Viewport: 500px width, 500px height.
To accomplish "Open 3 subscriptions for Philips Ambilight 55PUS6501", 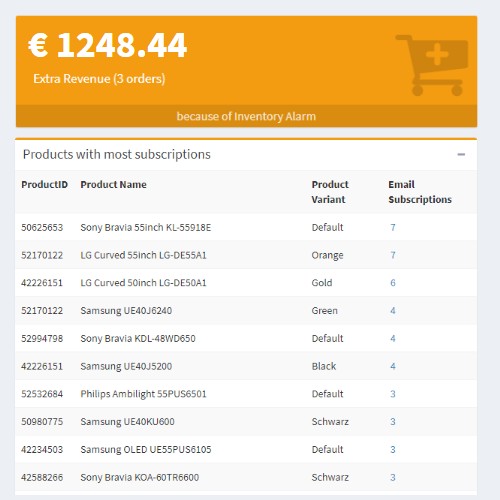I will pyautogui.click(x=393, y=394).
